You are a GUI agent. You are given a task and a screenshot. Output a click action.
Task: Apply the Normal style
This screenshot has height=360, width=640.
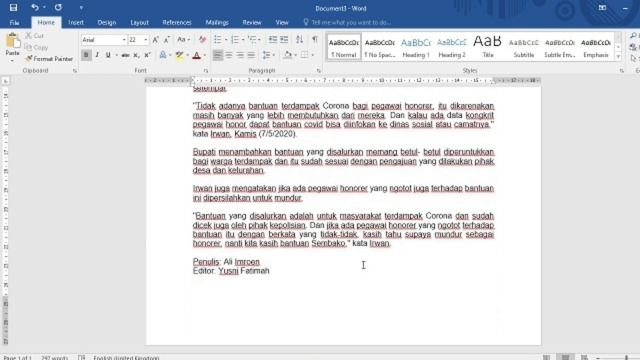coord(344,47)
